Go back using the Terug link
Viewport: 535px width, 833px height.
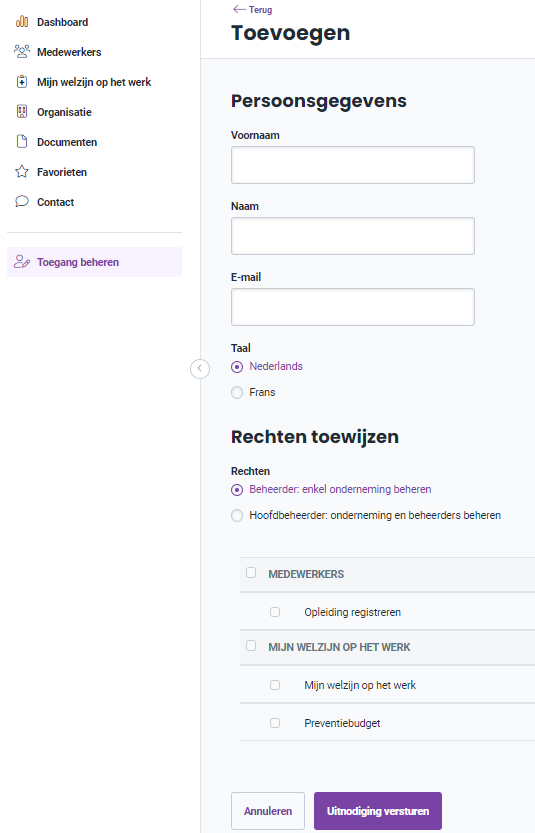[x=253, y=10]
